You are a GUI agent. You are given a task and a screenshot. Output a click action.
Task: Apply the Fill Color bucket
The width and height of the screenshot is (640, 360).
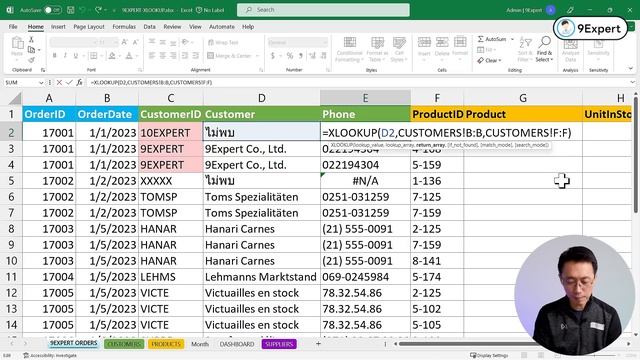[112, 56]
